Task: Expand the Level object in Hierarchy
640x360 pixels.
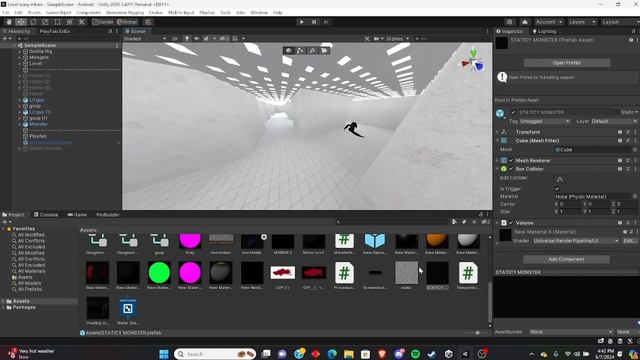Action: pyautogui.click(x=20, y=64)
